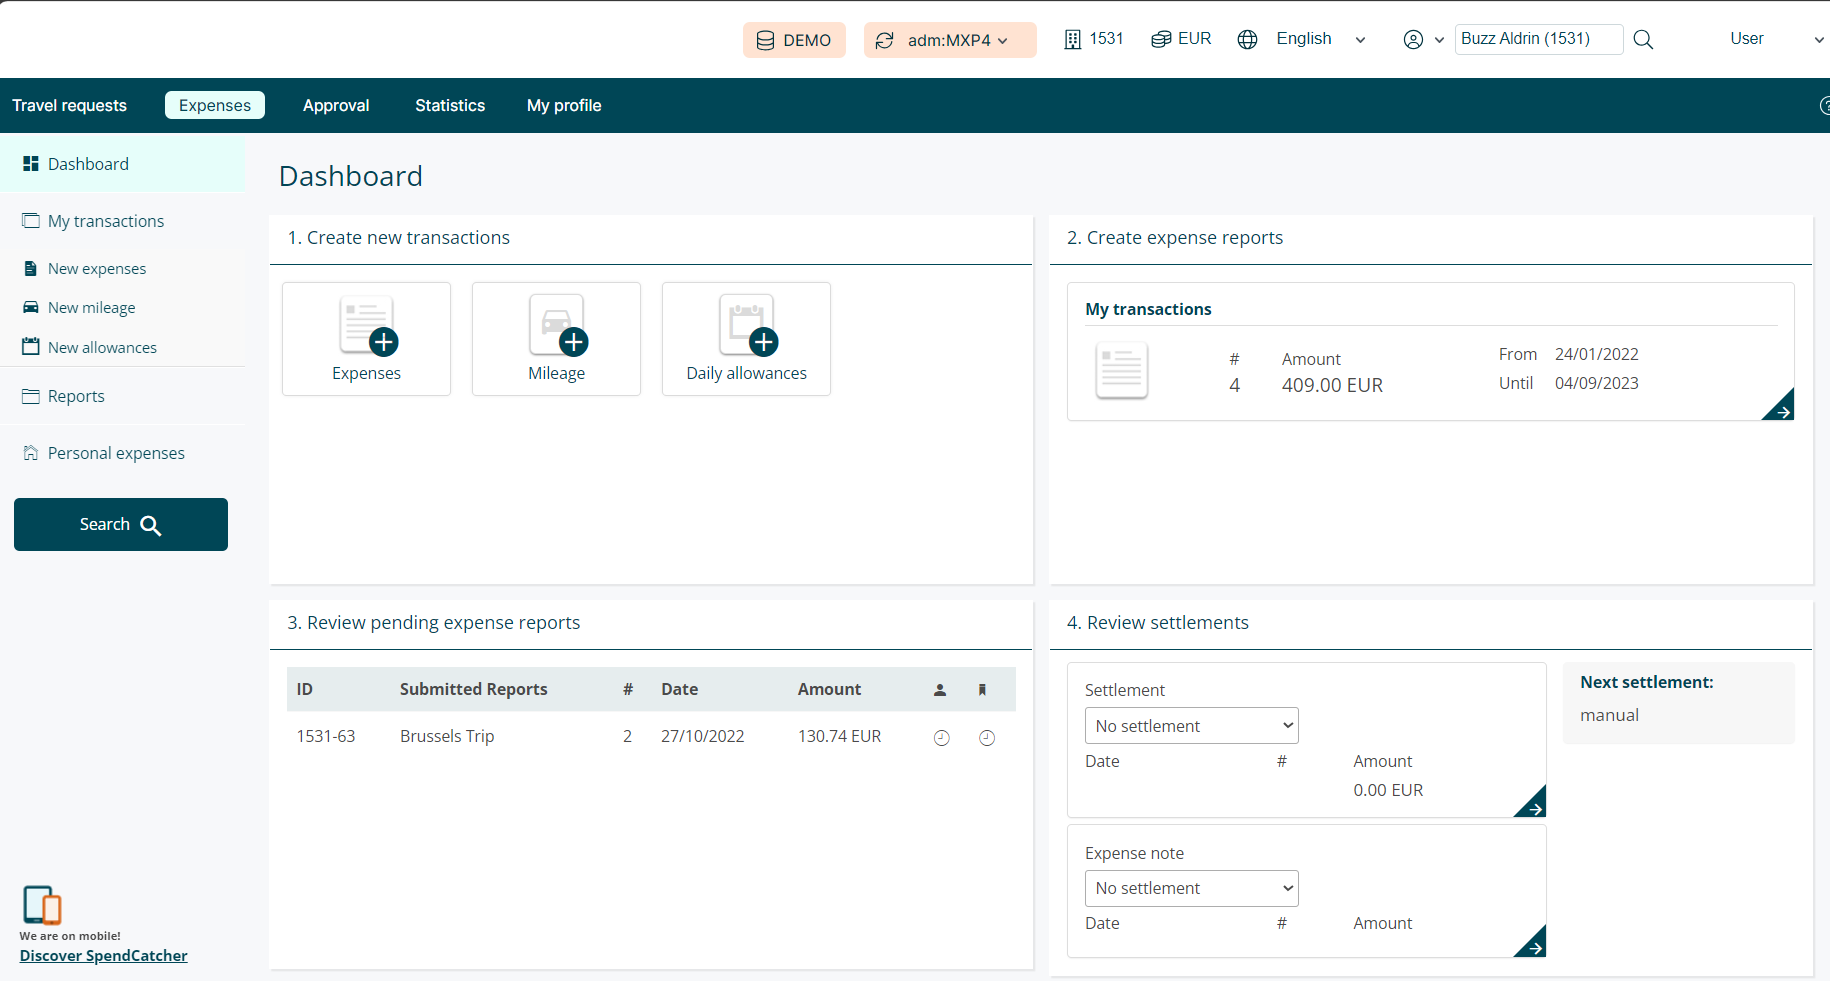Click the Daily allowances calendar icon
Image resolution: width=1830 pixels, height=981 pixels.
747,327
